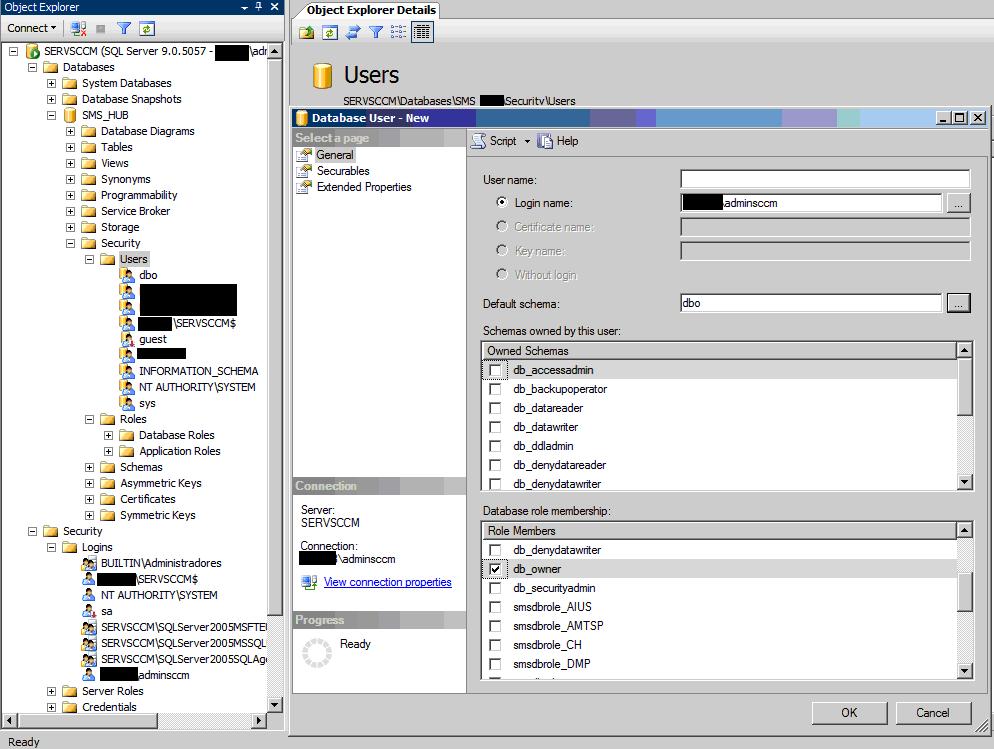
Task: Expand the Server Roles node
Action: click(51, 691)
